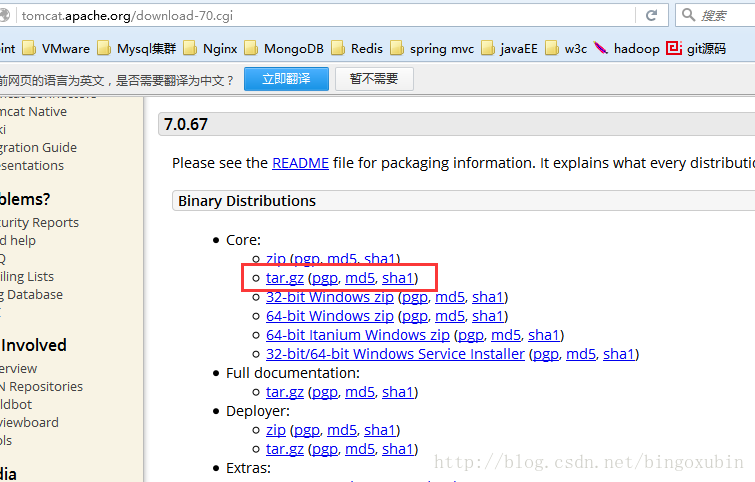Viewport: 755px width, 482px height.
Task: Click the search magnifier icon
Action: point(689,15)
